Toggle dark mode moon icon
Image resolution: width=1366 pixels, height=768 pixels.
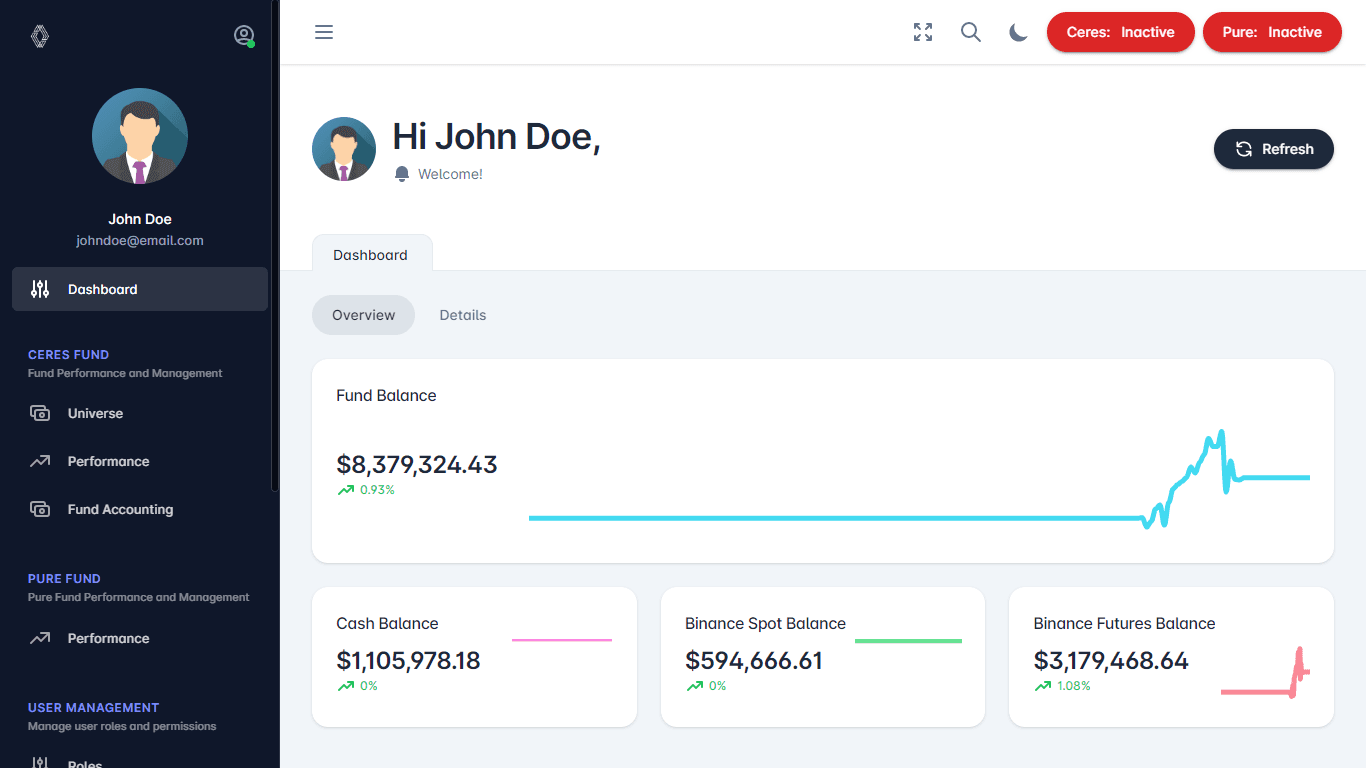pos(1018,32)
